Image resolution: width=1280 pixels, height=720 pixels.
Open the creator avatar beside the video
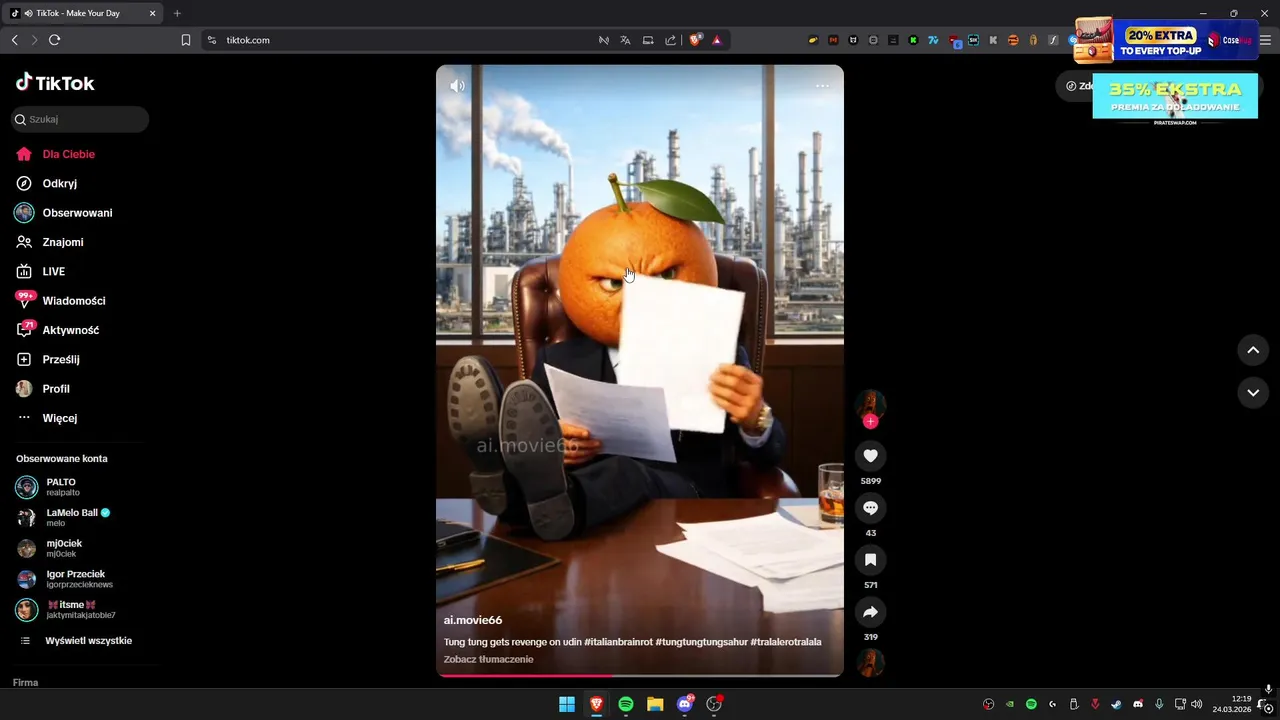(870, 404)
